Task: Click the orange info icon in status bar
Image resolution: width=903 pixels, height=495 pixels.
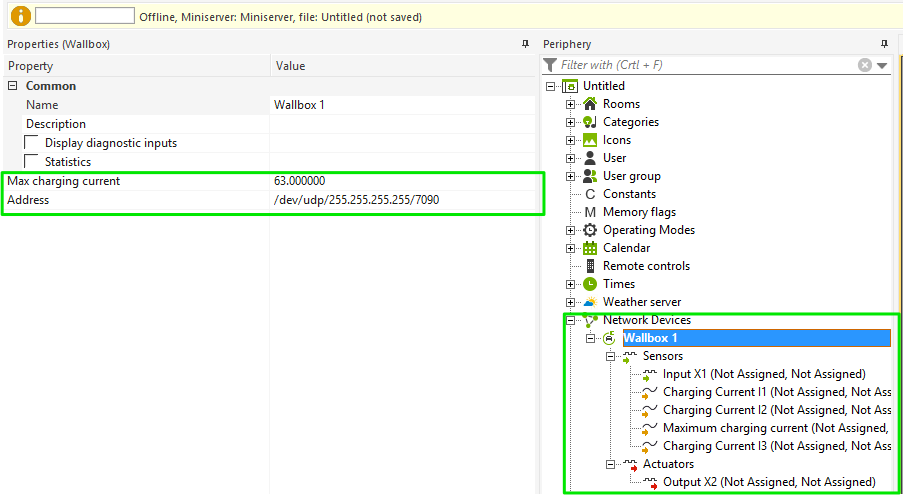Action: click(20, 17)
